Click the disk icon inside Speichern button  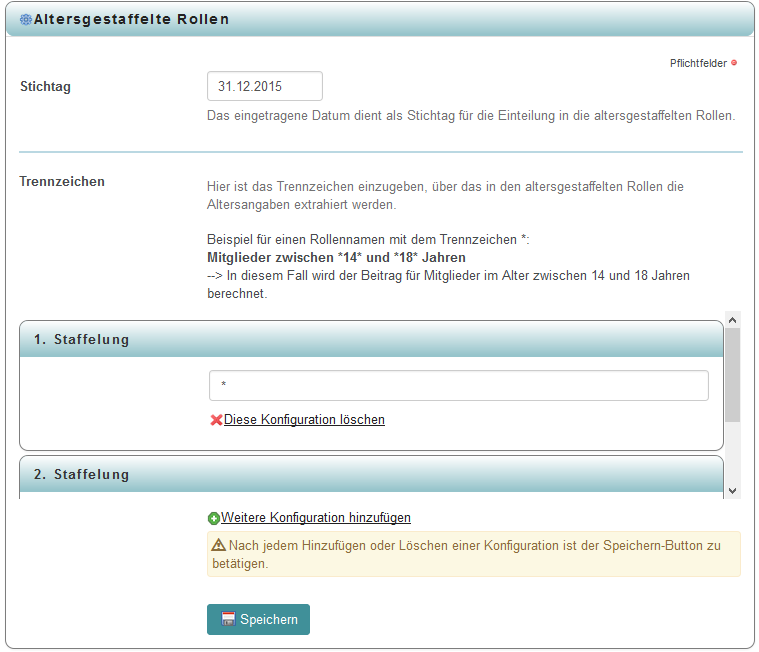click(228, 620)
